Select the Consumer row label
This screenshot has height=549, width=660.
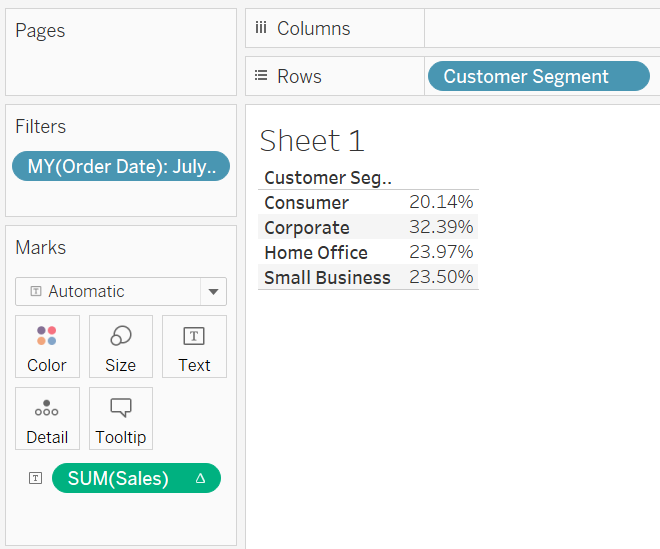[x=306, y=203]
